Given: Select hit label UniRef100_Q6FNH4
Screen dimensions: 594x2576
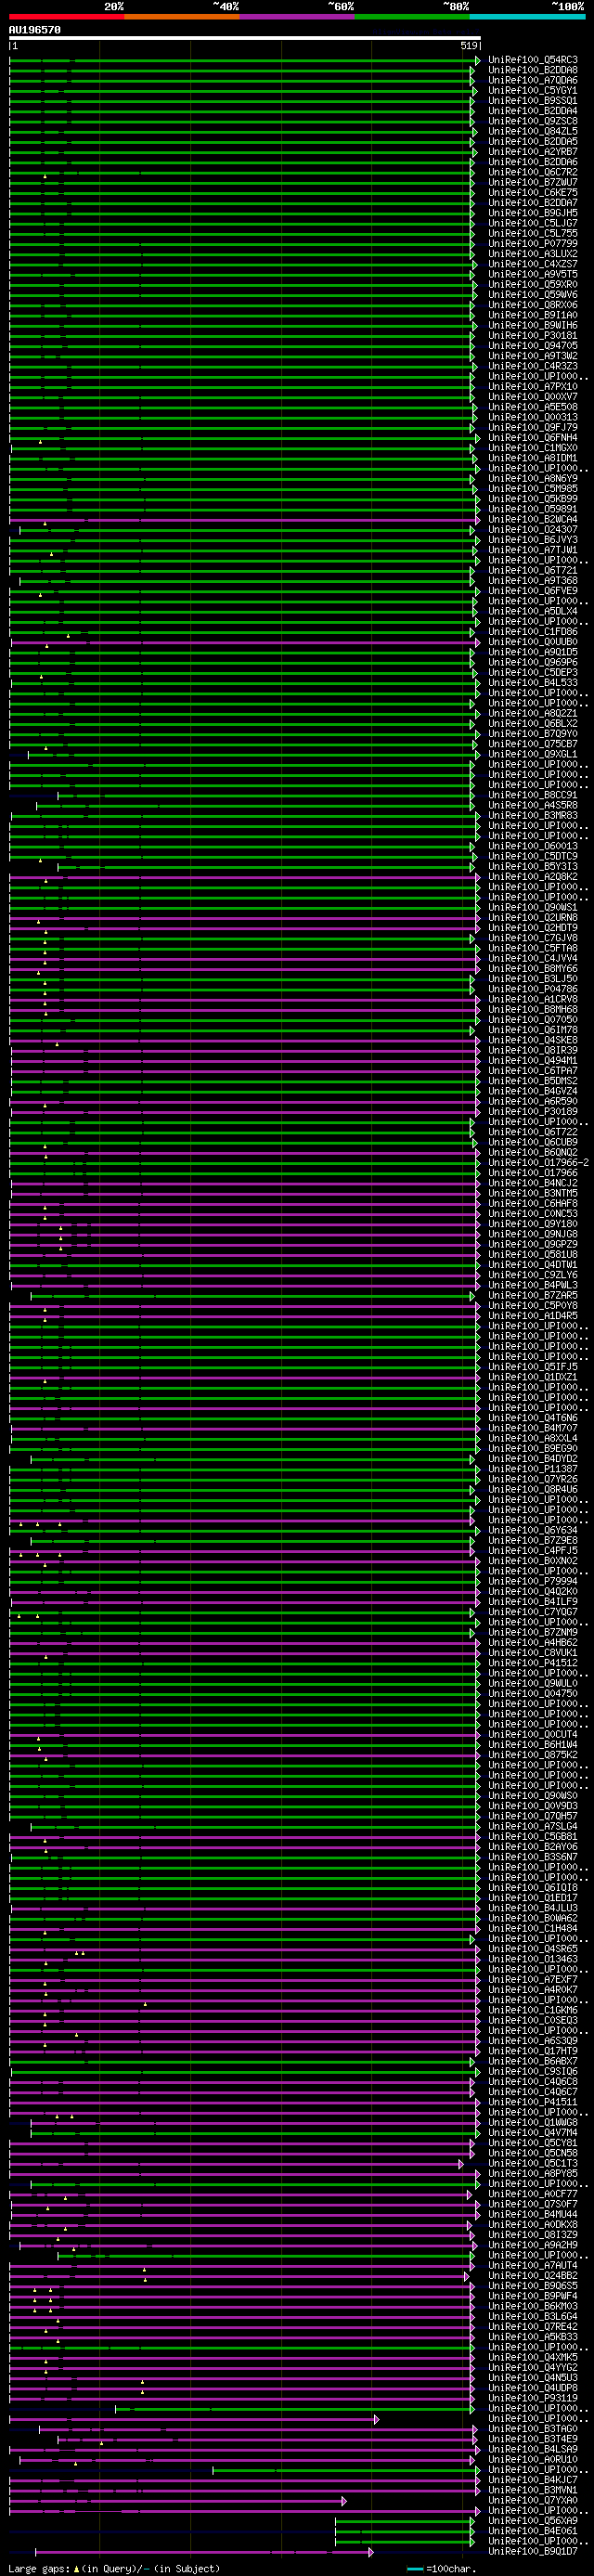Looking at the screenshot, I should tap(532, 437).
